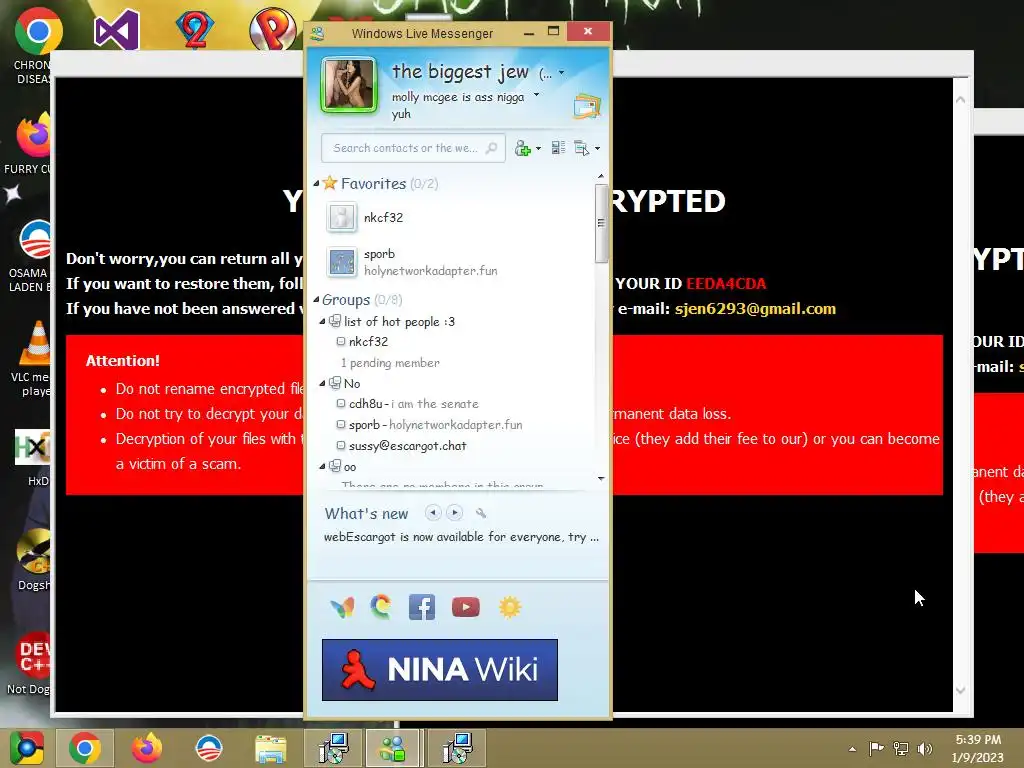
Task: Open File Explorer from the taskbar
Action: 270,748
